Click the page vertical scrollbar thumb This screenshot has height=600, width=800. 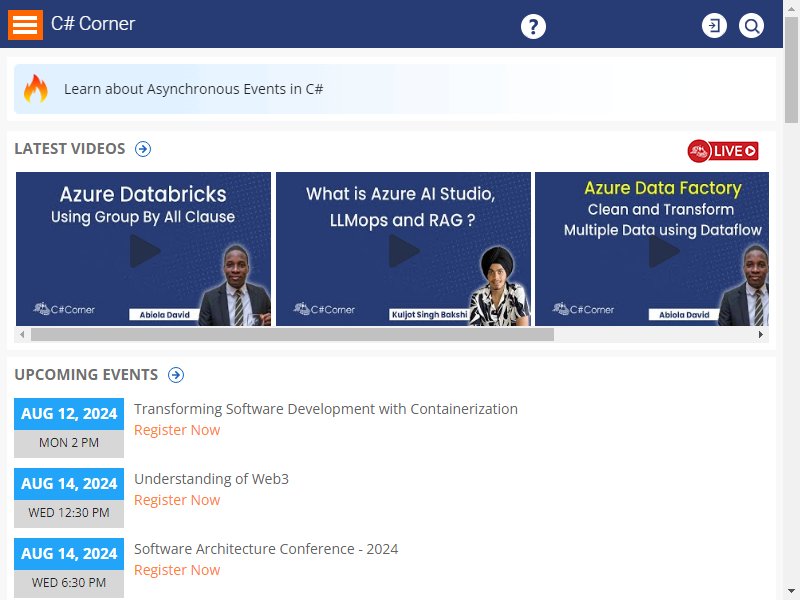791,70
